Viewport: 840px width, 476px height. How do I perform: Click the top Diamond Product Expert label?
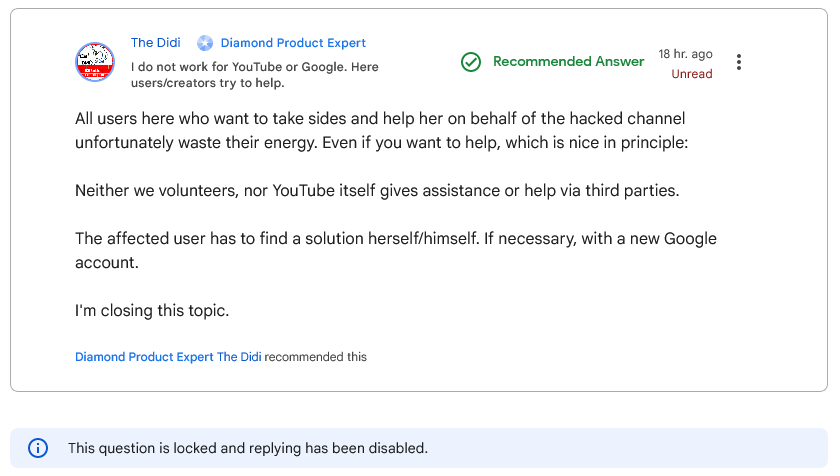[293, 43]
